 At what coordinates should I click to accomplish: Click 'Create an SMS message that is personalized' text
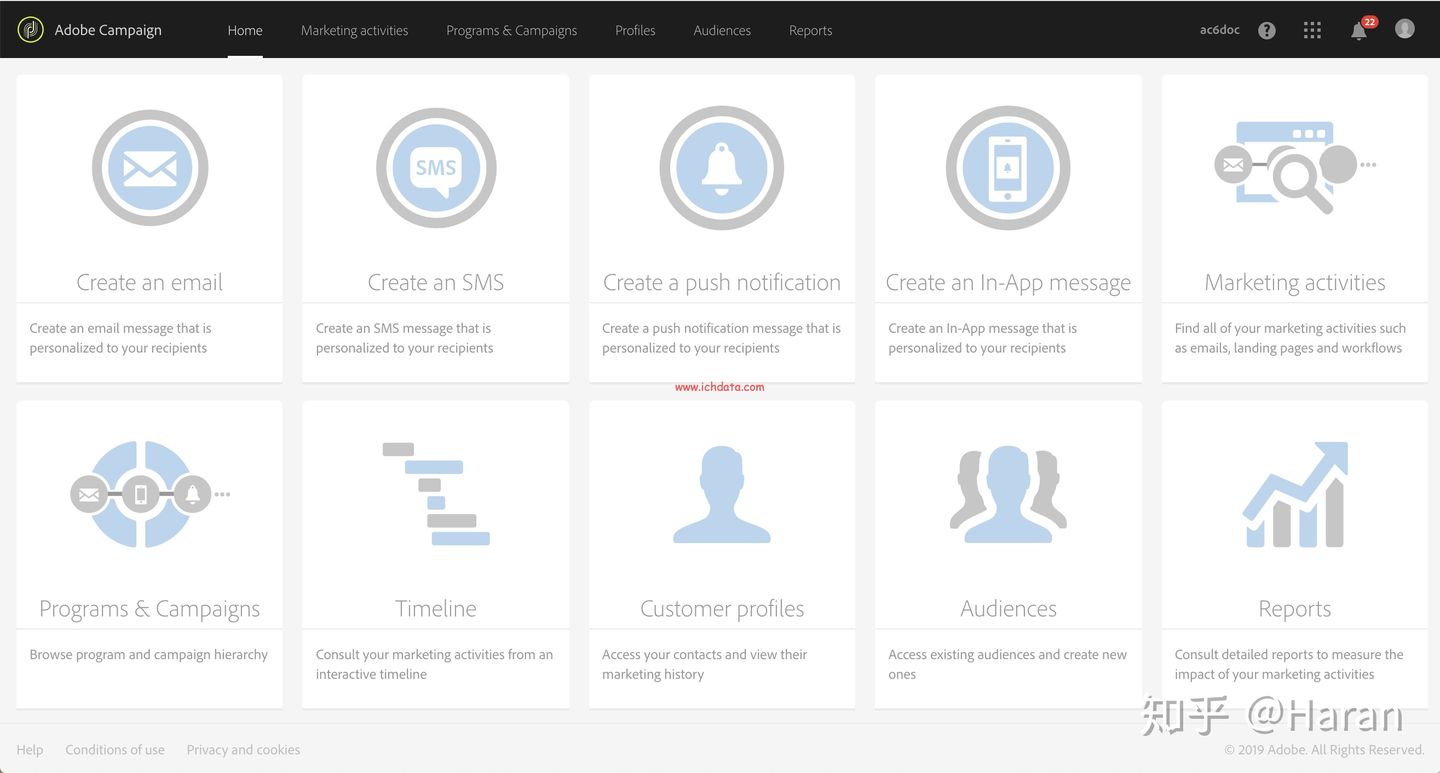click(x=404, y=338)
